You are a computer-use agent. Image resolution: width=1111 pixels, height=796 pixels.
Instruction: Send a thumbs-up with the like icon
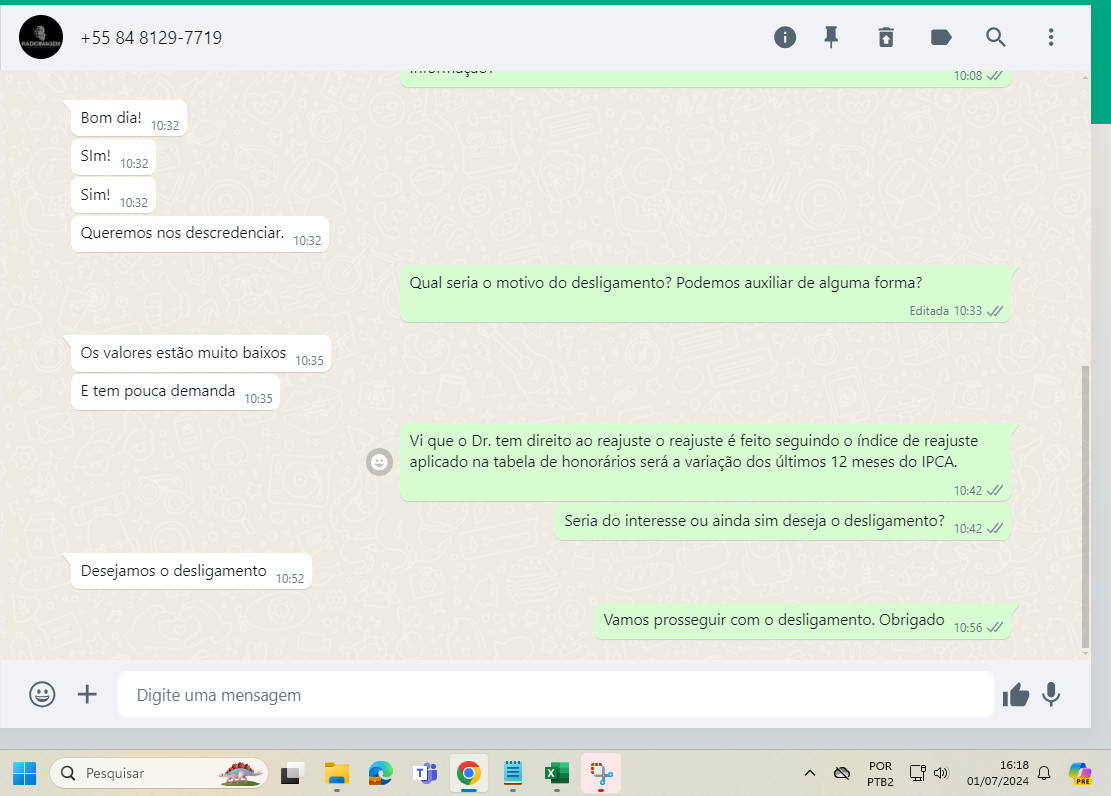click(1015, 695)
